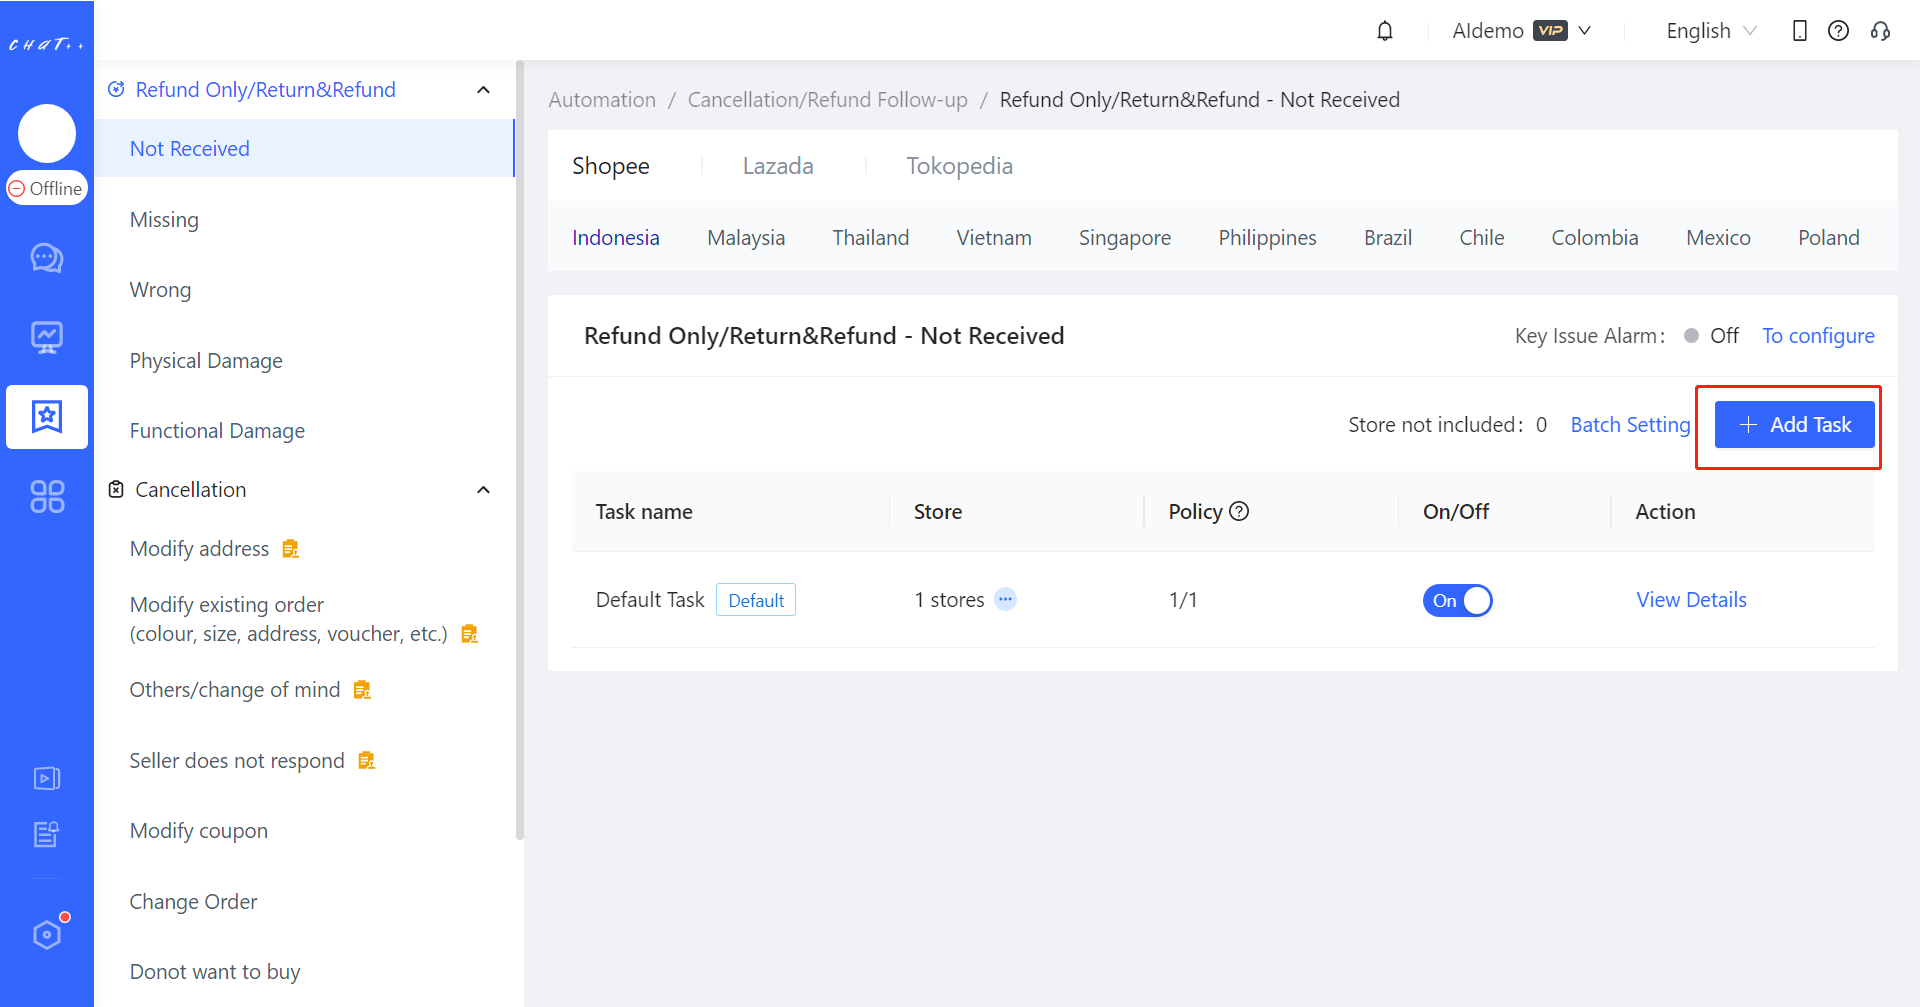Select the Malaysia region tab
The width and height of the screenshot is (1920, 1007).
click(x=746, y=238)
